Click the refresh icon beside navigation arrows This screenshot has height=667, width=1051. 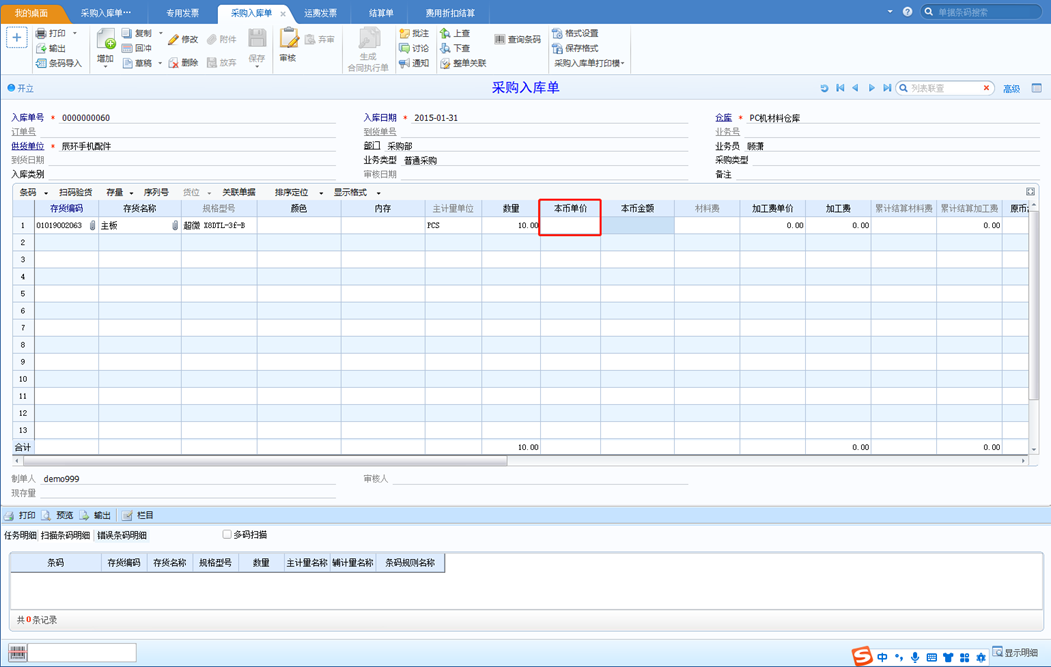[x=824, y=88]
